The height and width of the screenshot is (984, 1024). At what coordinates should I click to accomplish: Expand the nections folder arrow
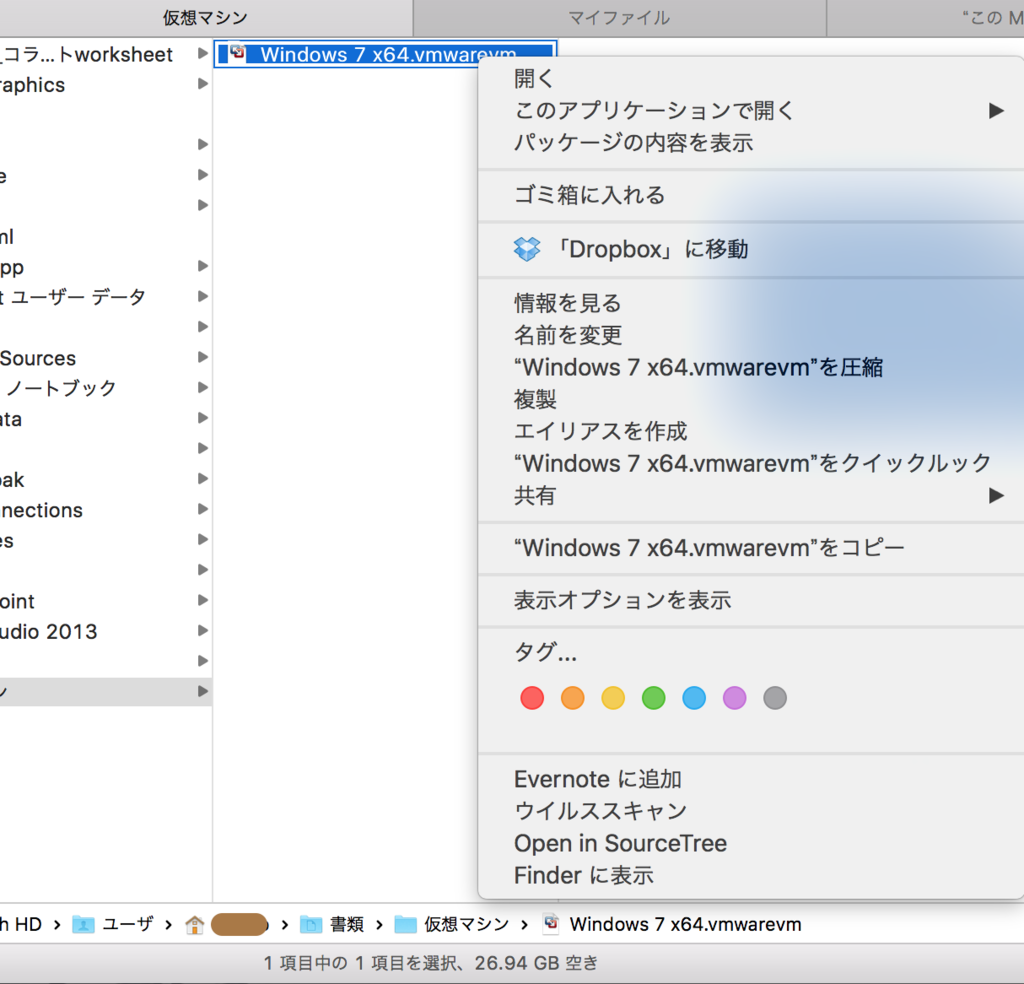click(203, 509)
